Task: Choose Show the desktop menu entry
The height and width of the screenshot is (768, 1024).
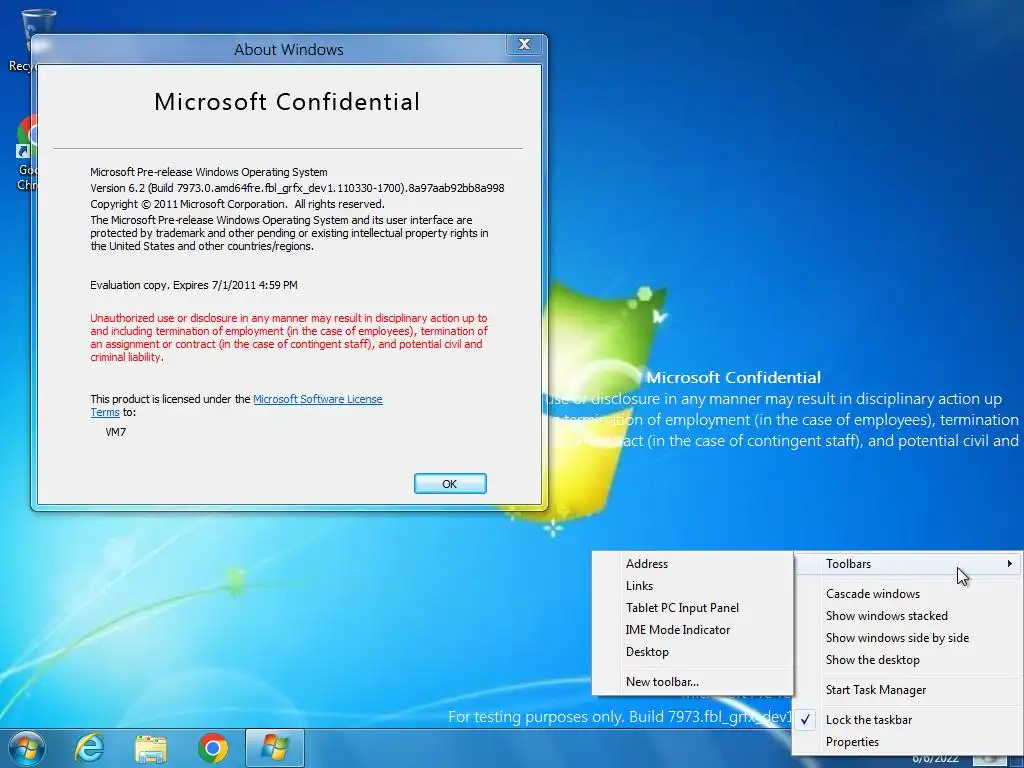Action: (x=908, y=660)
